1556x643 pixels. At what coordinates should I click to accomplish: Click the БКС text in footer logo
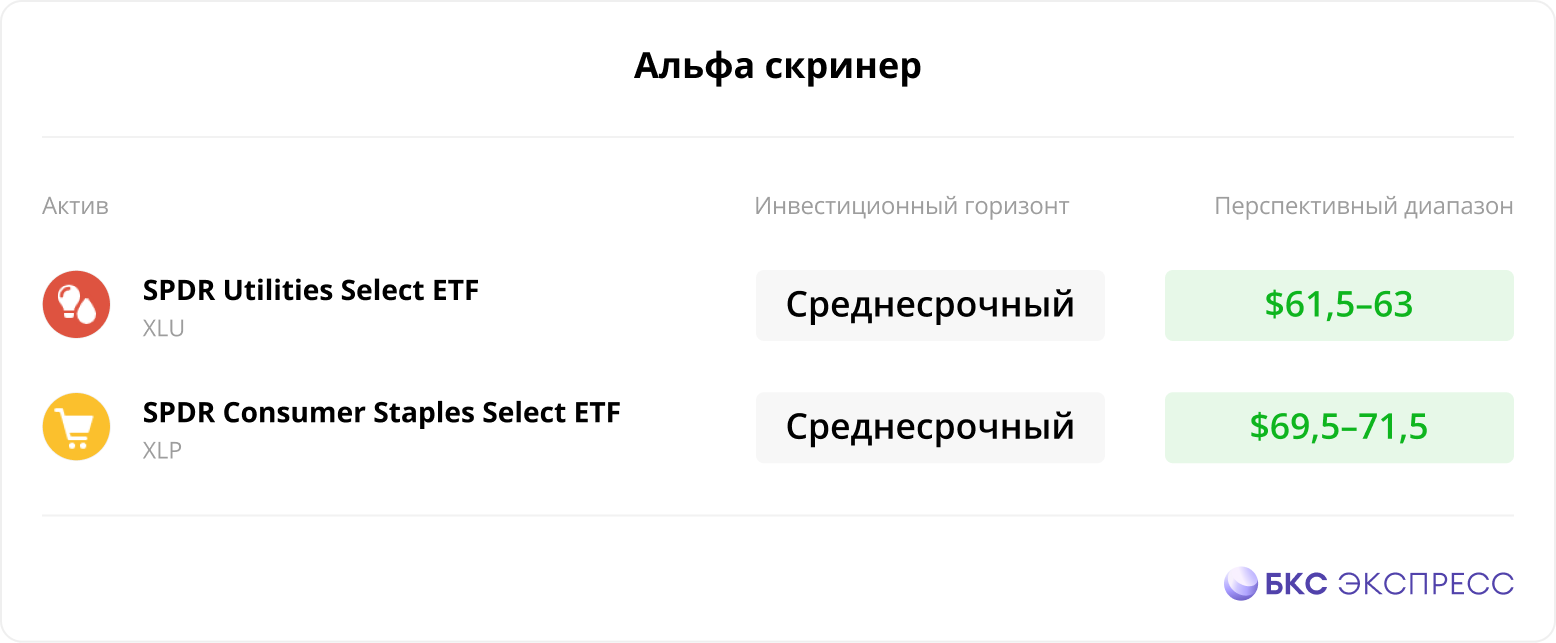pos(1296,583)
